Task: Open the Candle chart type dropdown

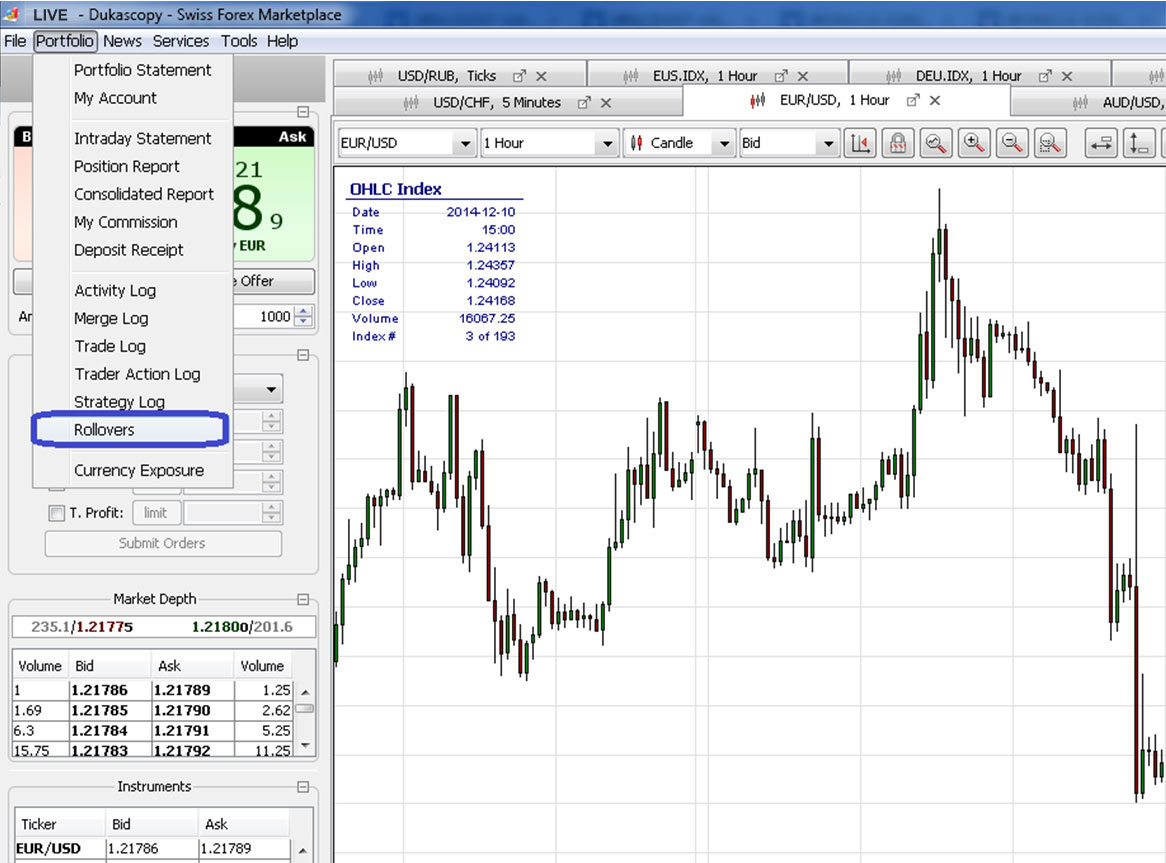Action: [724, 143]
